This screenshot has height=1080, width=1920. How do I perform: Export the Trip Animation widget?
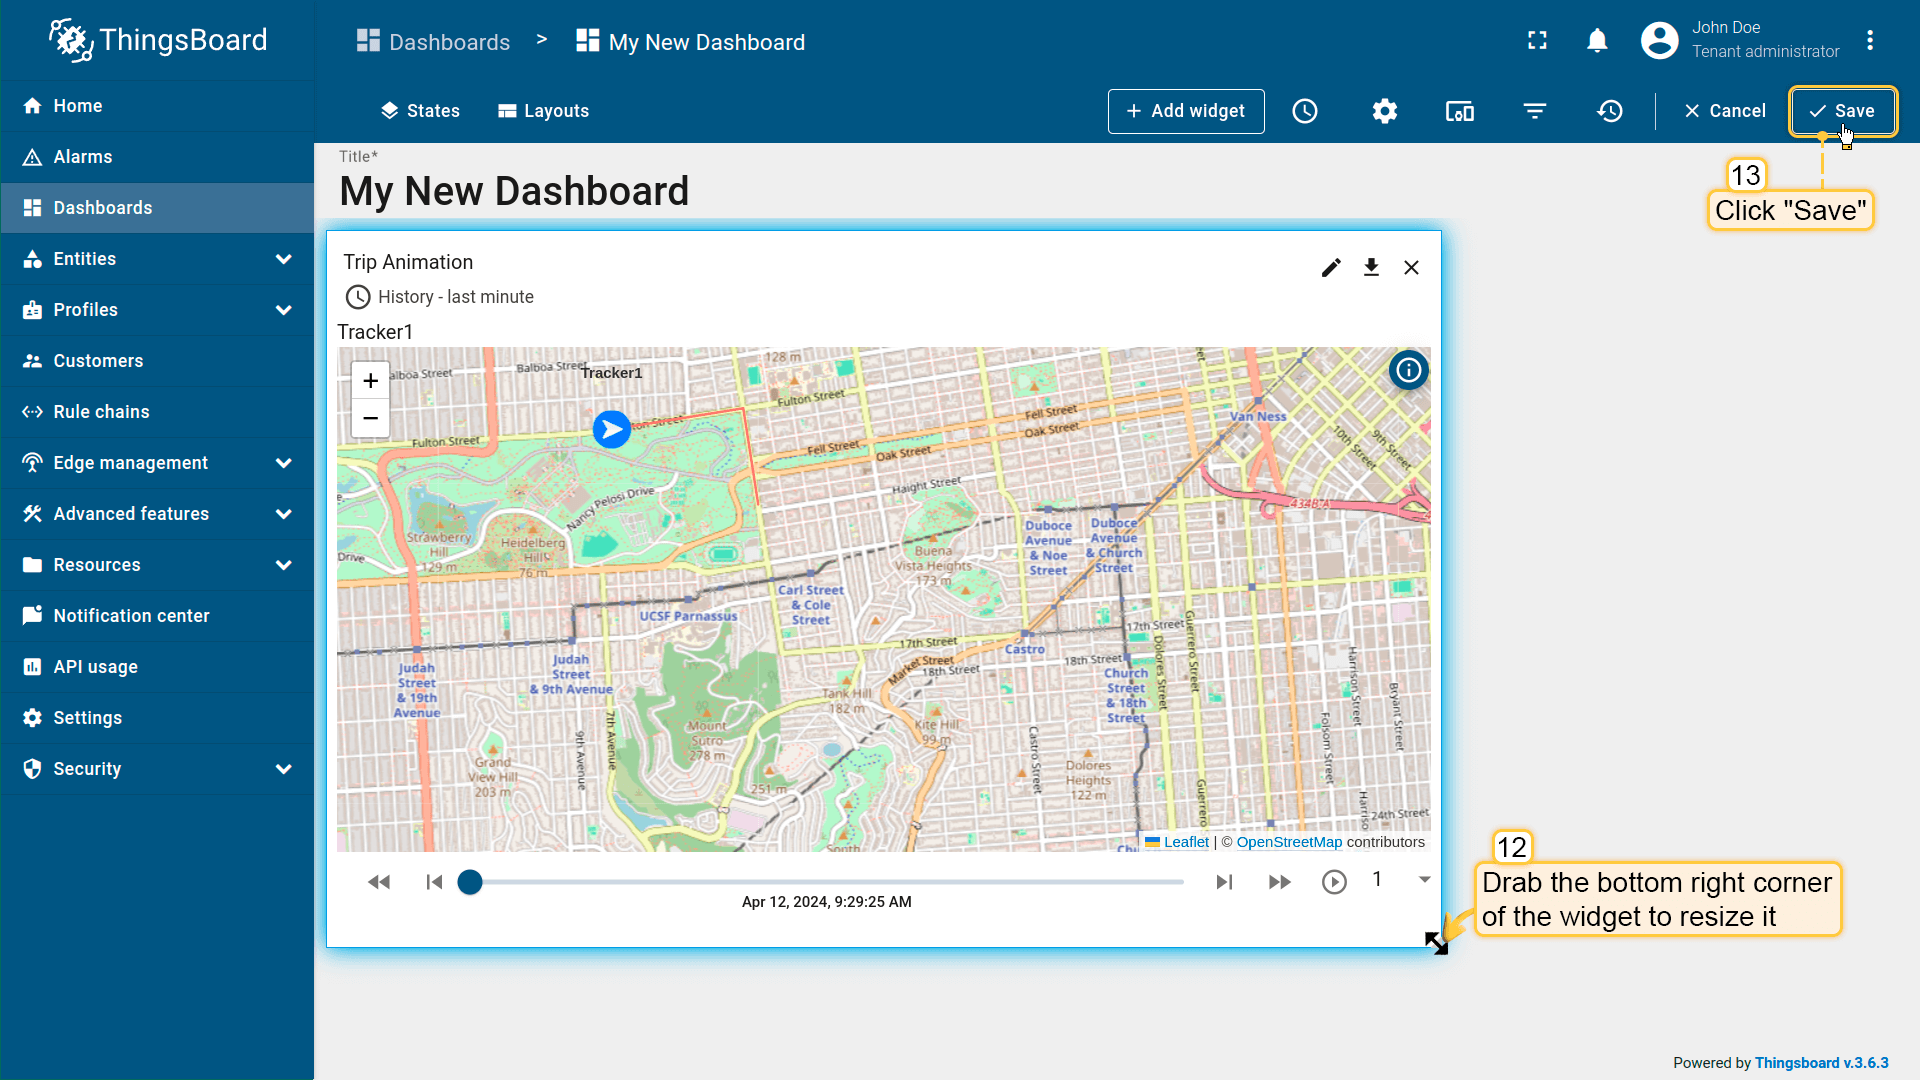click(1371, 268)
